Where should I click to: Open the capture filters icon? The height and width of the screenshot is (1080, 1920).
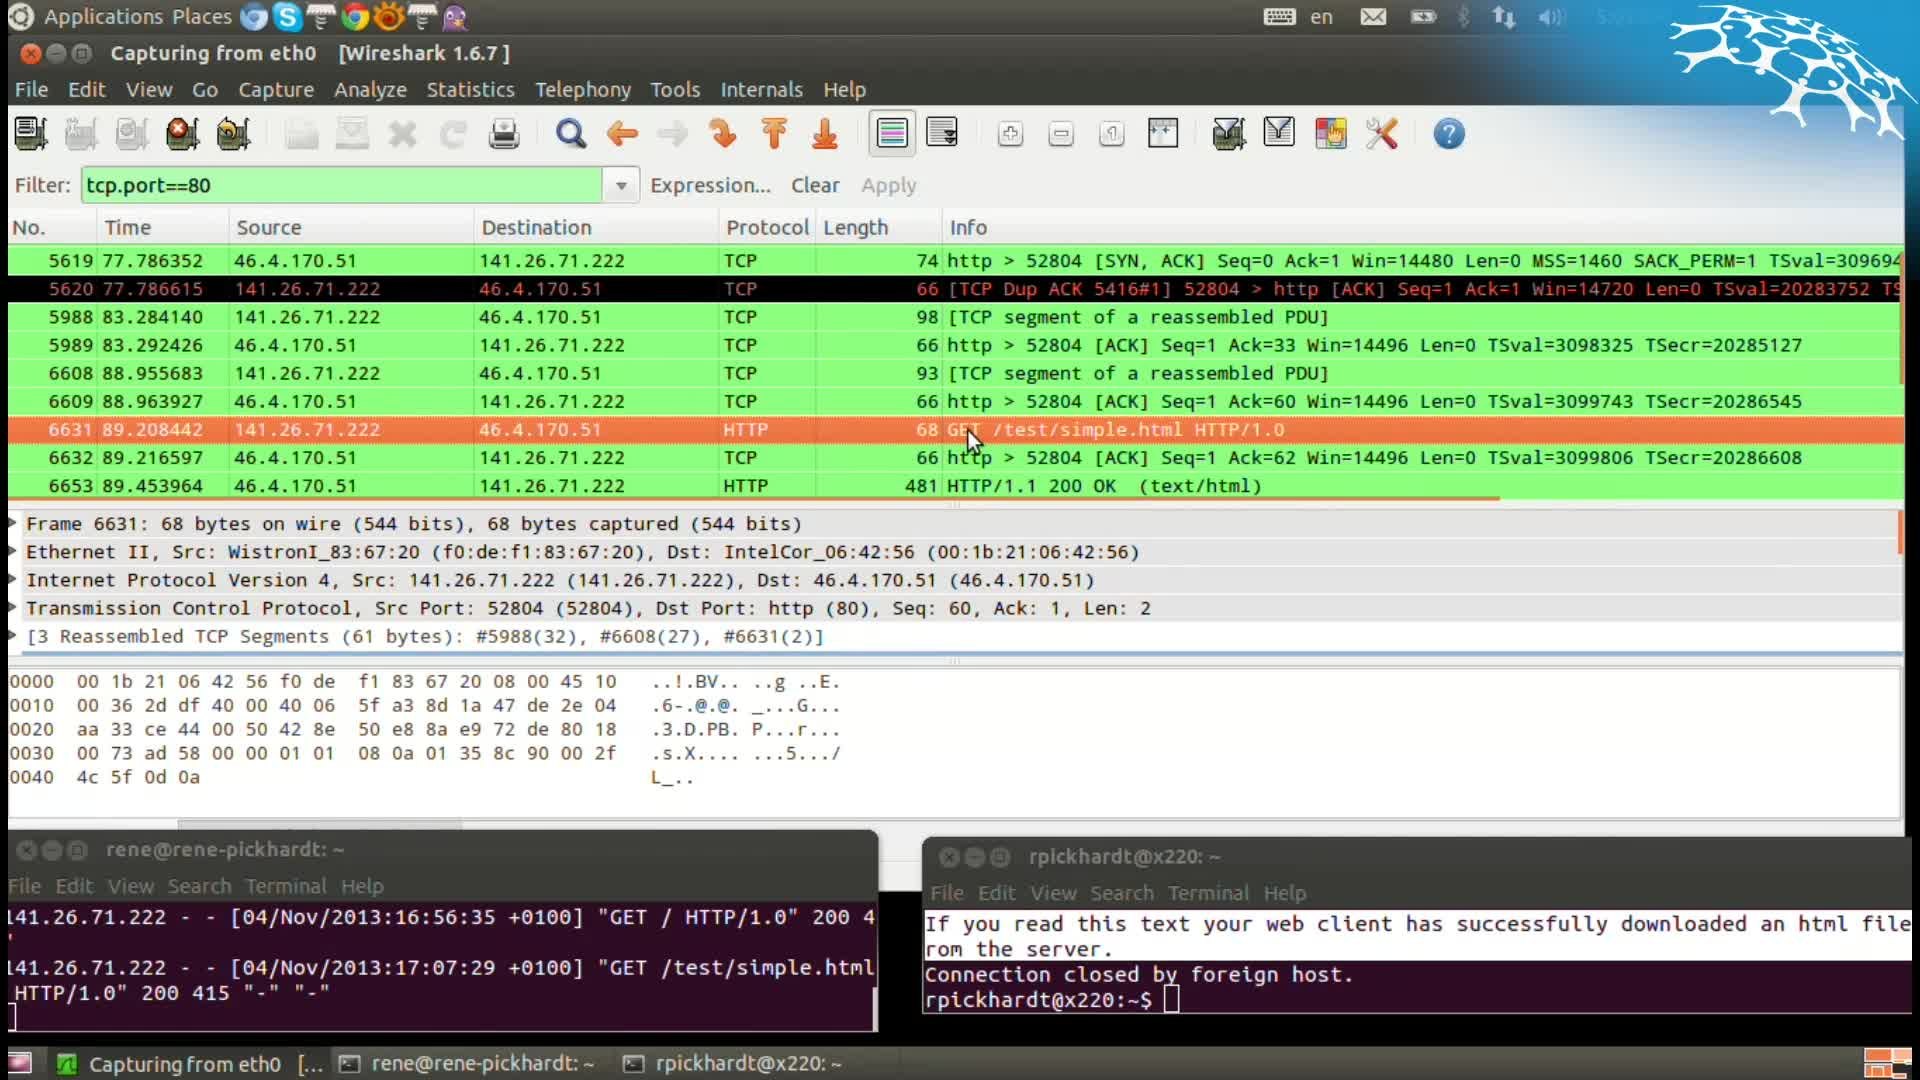coord(1229,133)
